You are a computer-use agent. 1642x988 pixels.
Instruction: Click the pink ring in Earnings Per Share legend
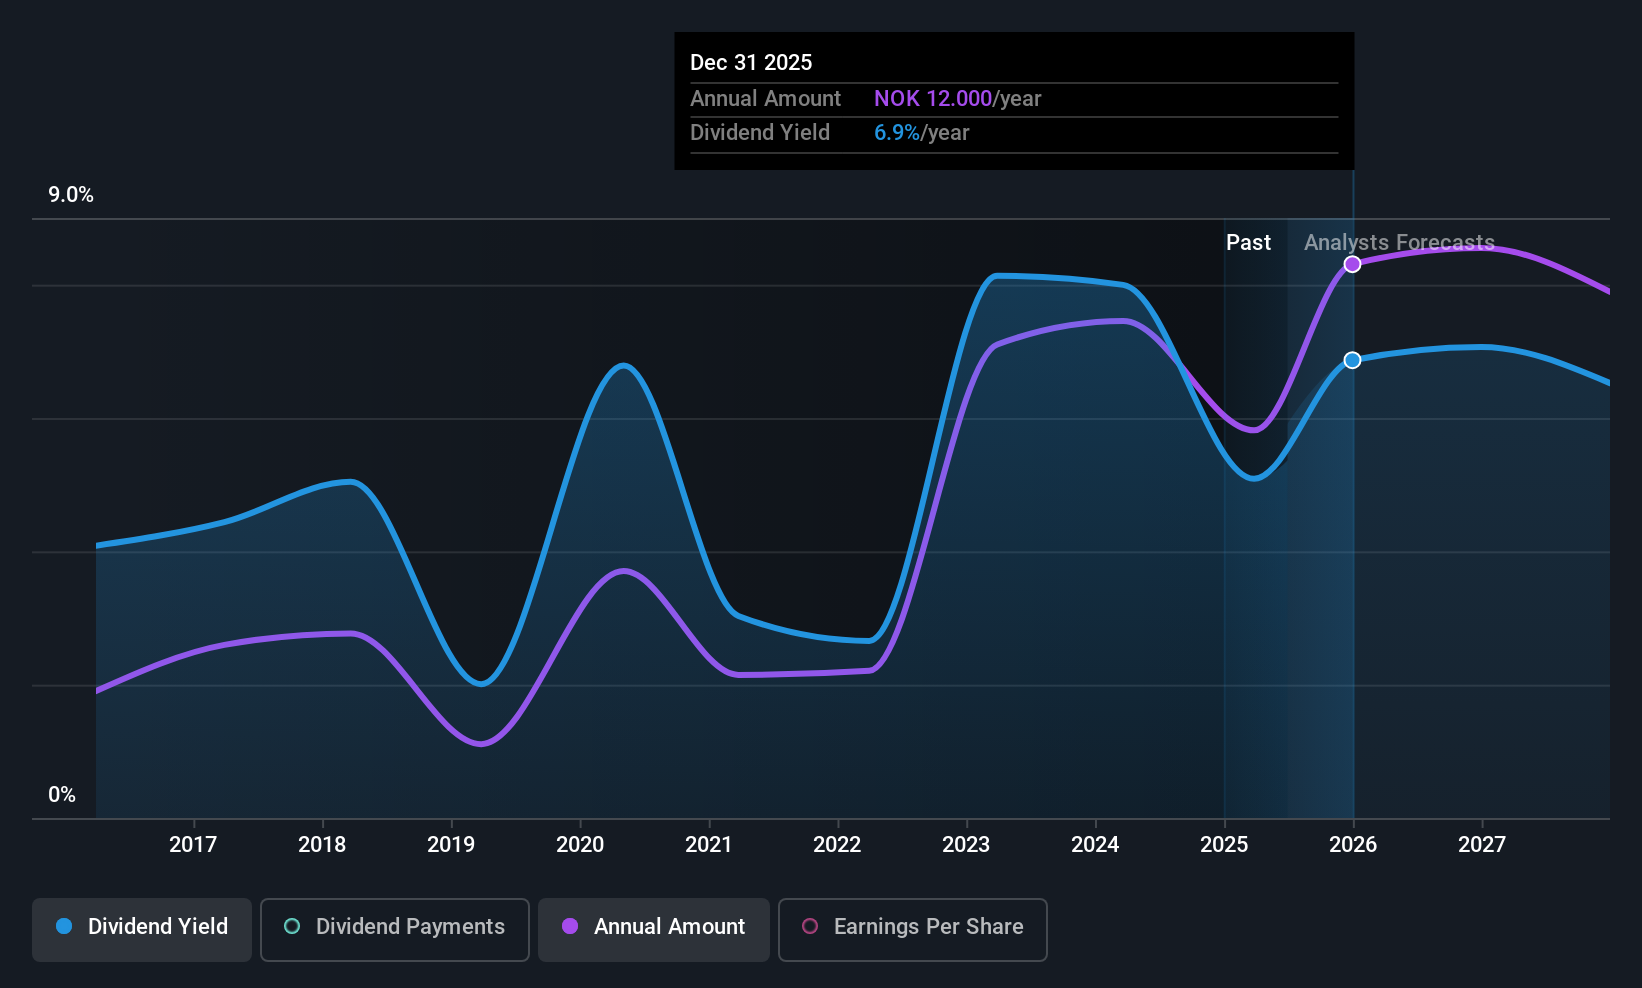tap(810, 926)
